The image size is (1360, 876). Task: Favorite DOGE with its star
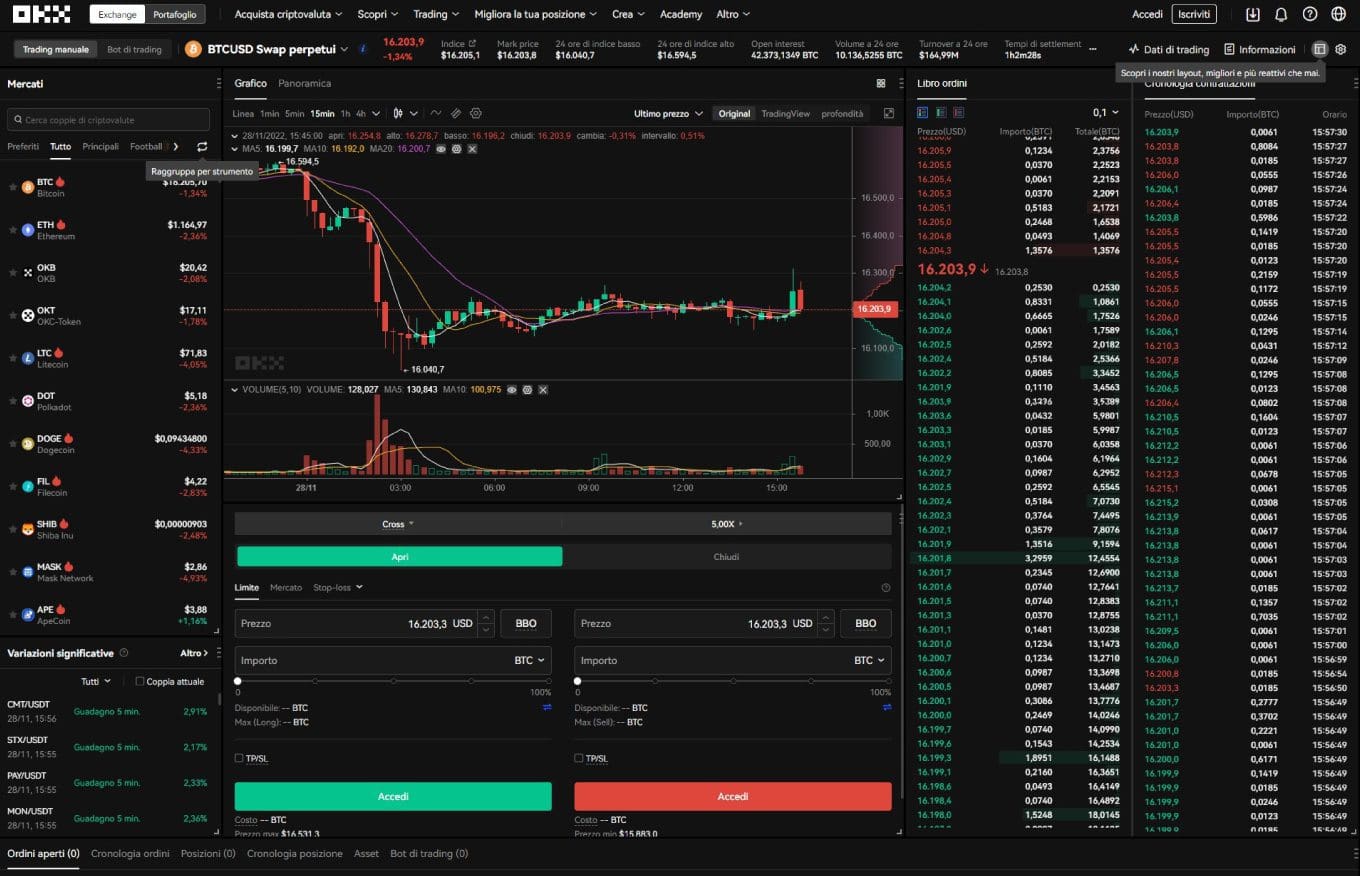13,443
